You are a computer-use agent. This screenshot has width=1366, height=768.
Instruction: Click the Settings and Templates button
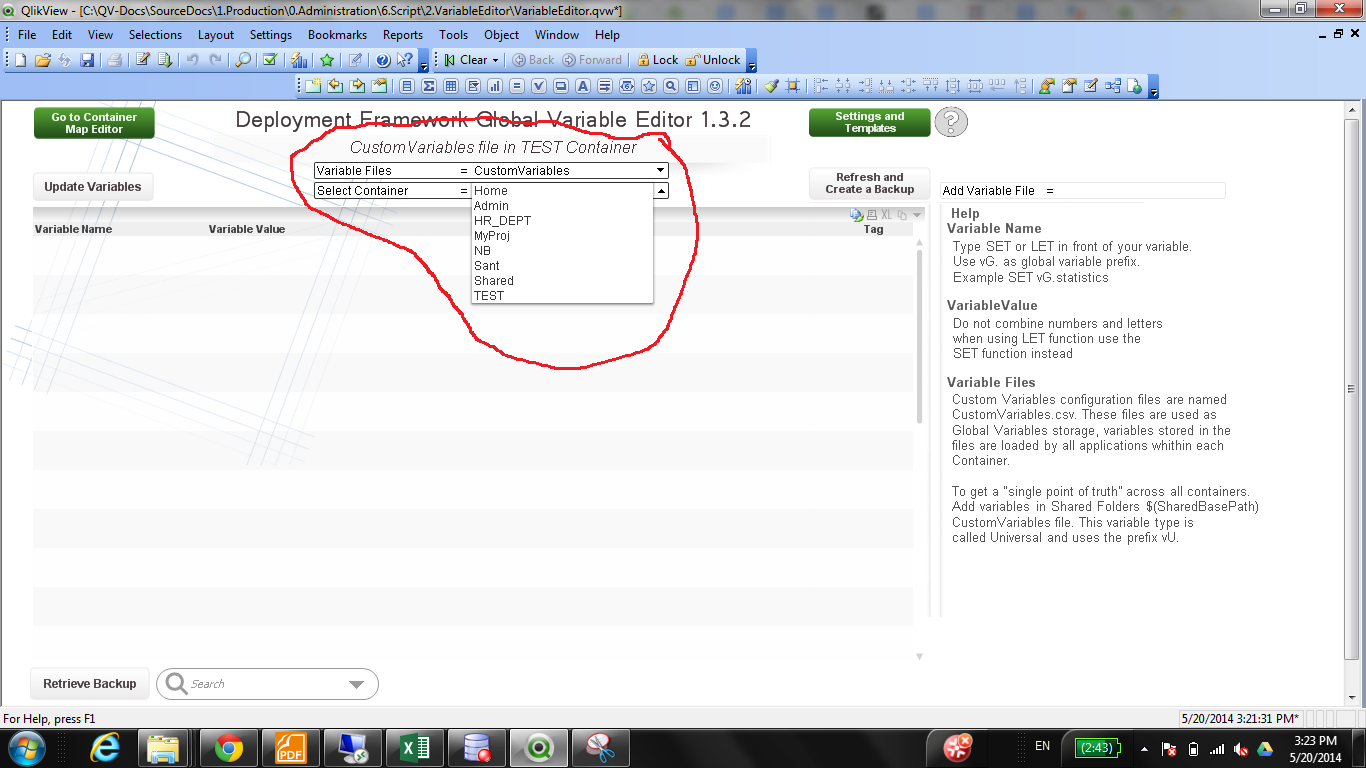pyautogui.click(x=869, y=122)
